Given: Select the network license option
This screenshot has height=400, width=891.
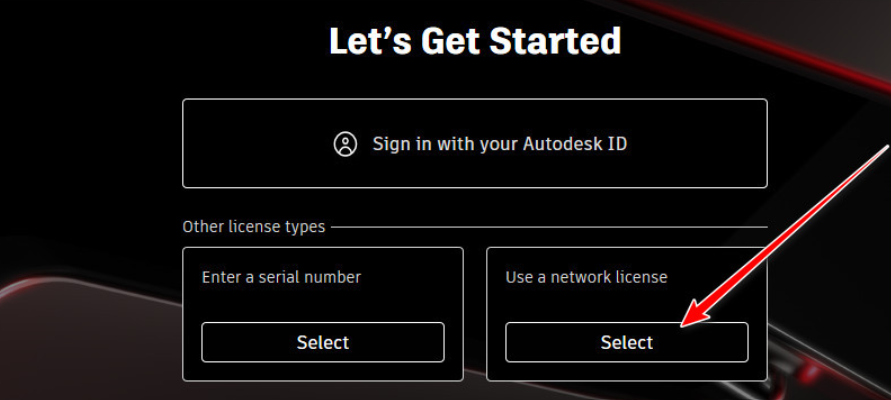Looking at the screenshot, I should pyautogui.click(x=626, y=342).
